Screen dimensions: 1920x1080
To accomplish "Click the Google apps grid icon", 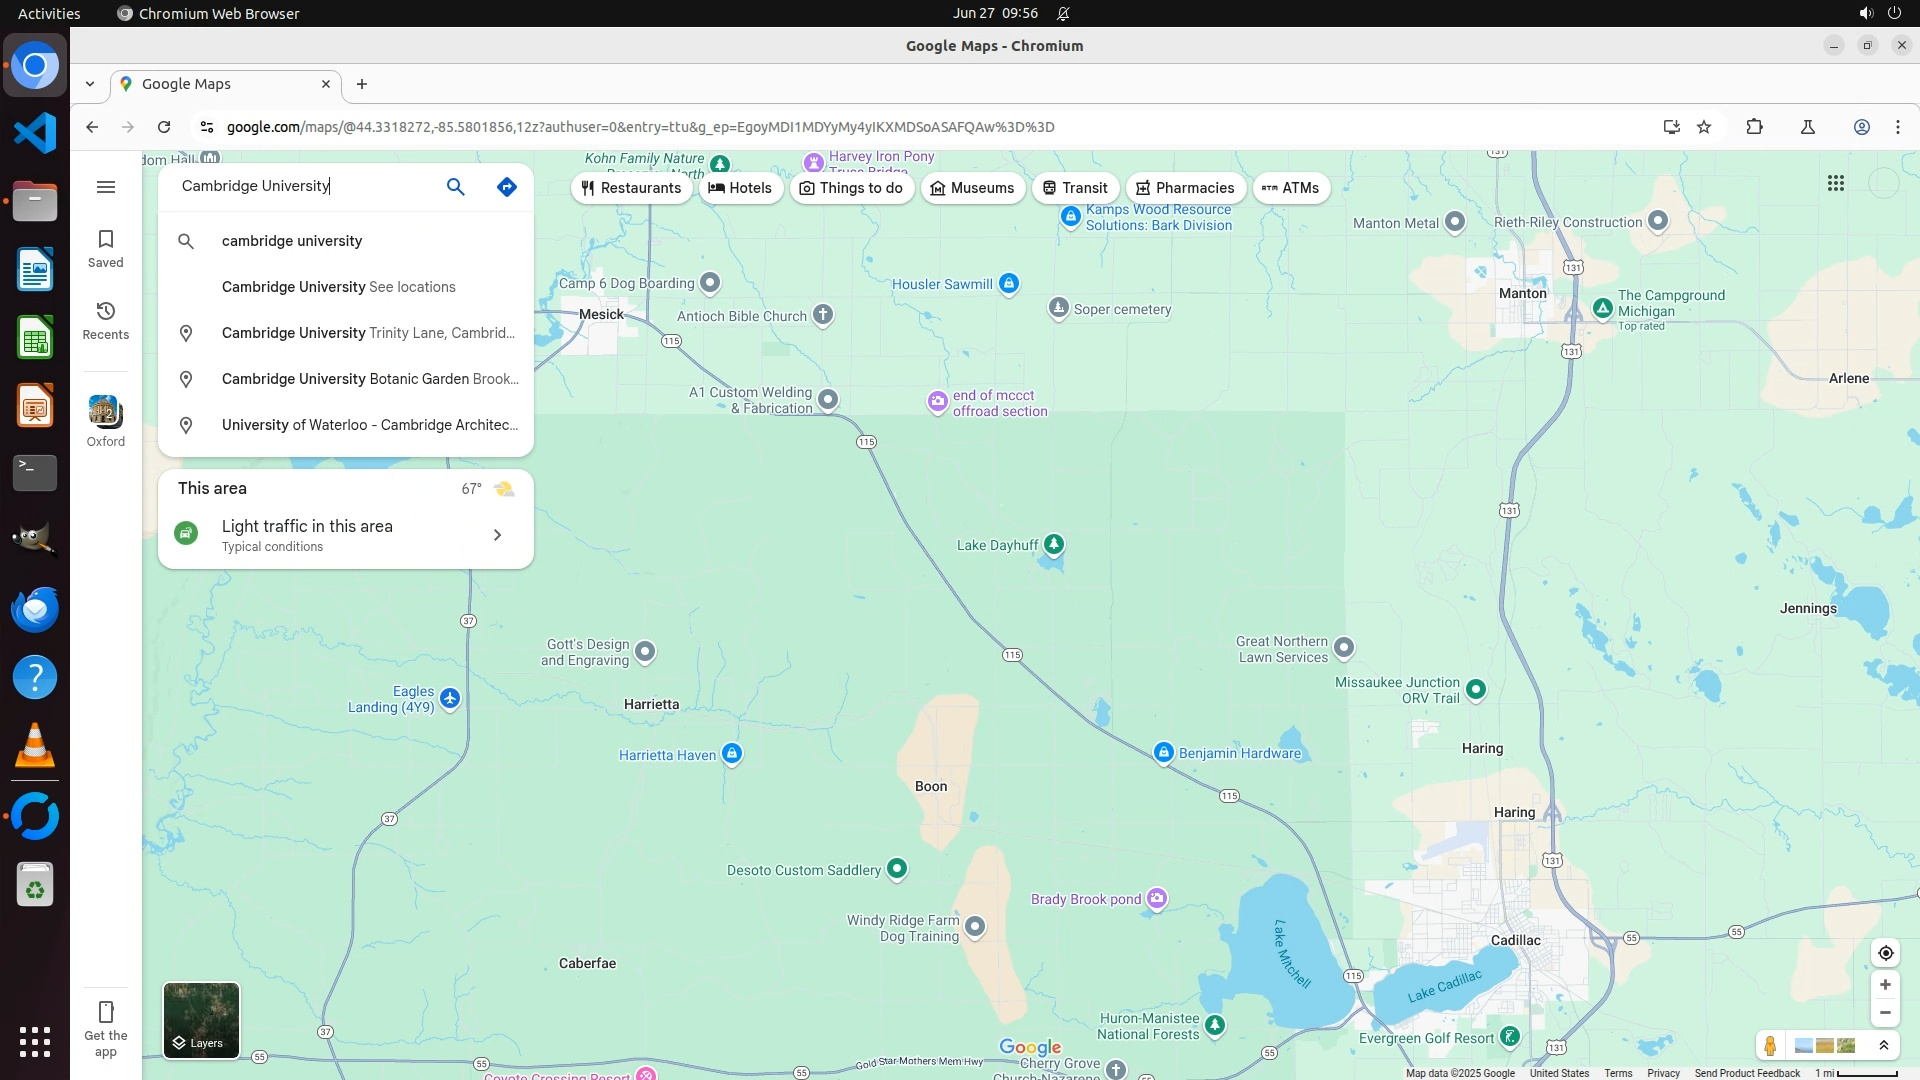I will [1835, 183].
